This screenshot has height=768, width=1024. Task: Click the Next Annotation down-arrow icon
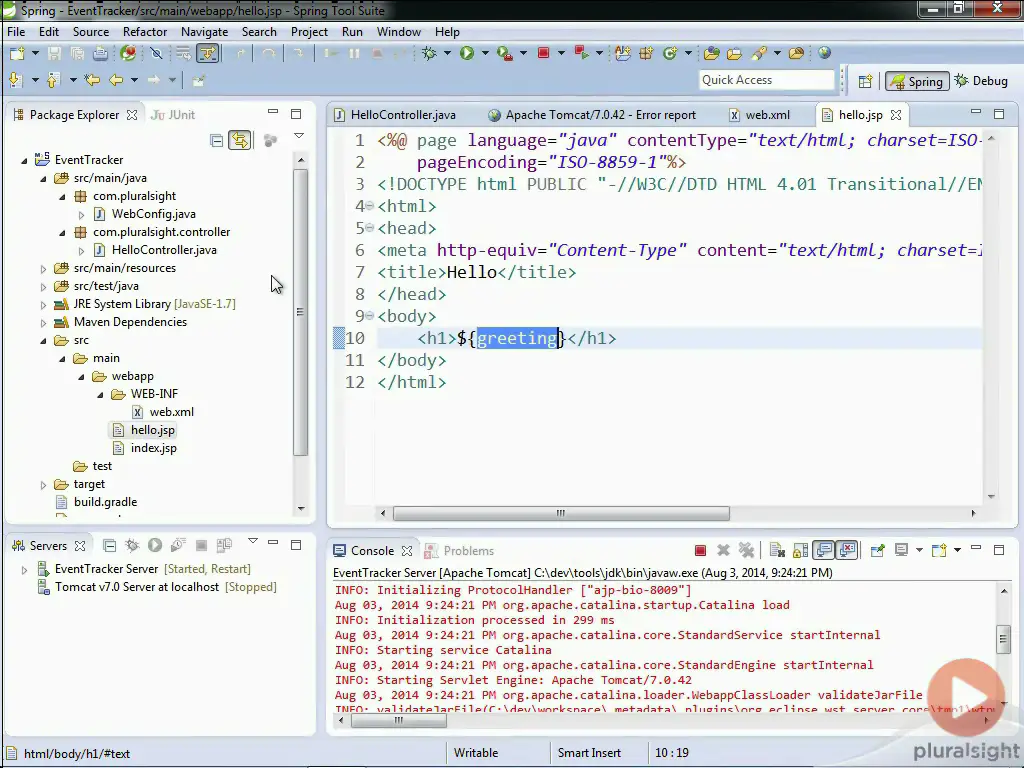(x=16, y=80)
